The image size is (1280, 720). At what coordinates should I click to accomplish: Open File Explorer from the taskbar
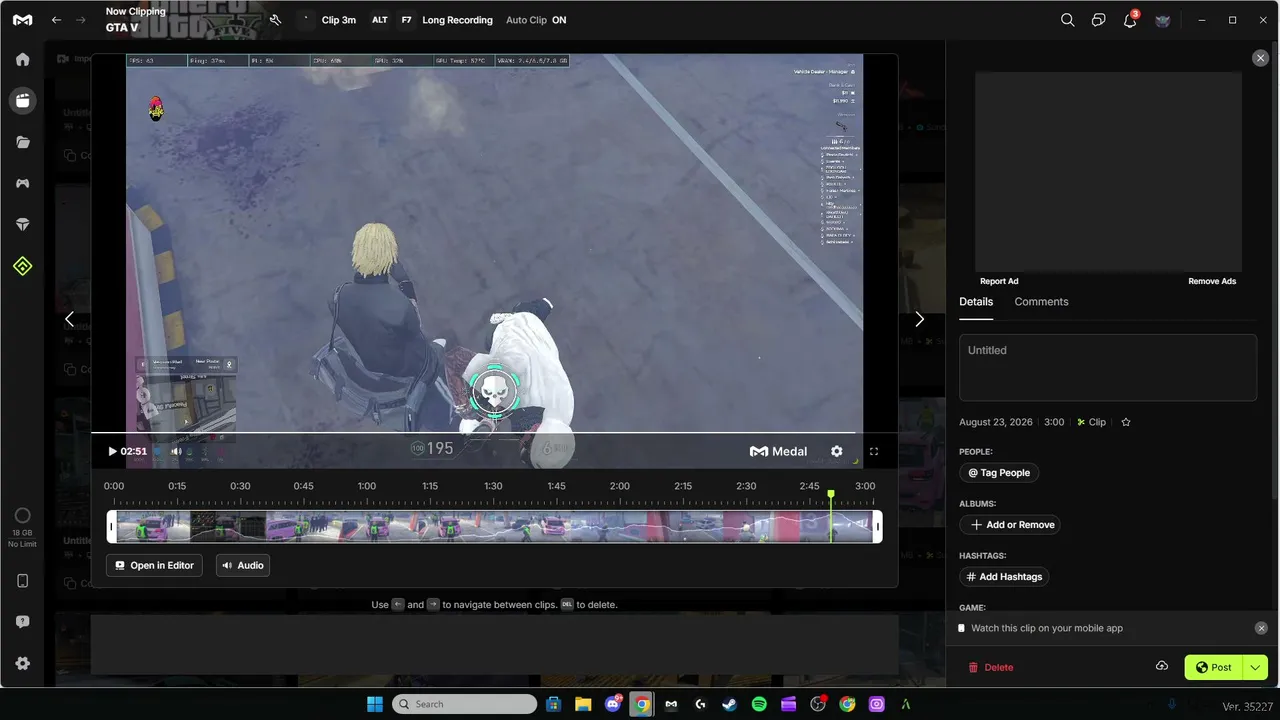[583, 704]
